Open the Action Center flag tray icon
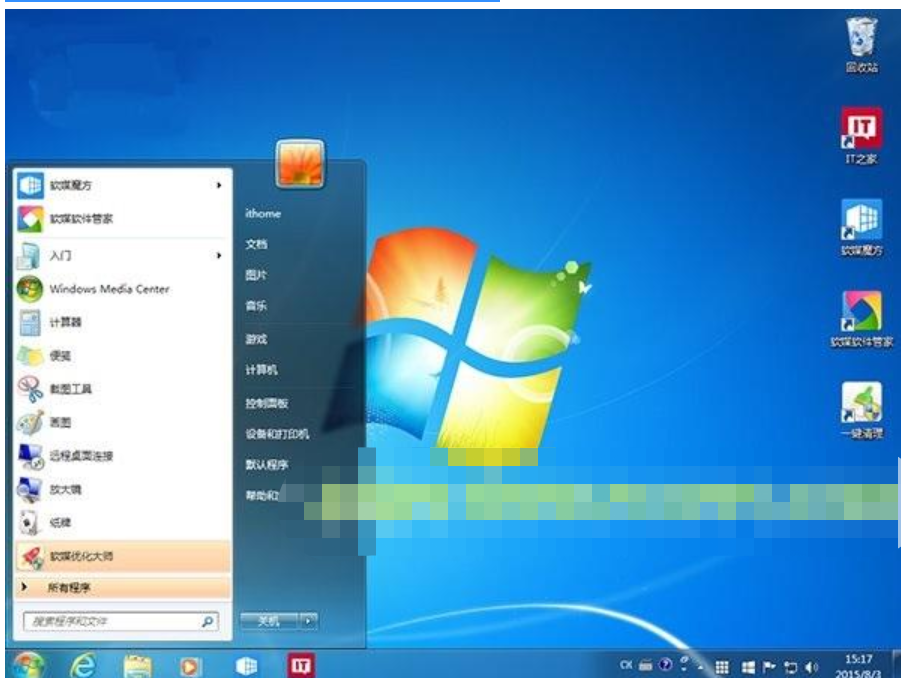The height and width of the screenshot is (678, 901). point(768,667)
